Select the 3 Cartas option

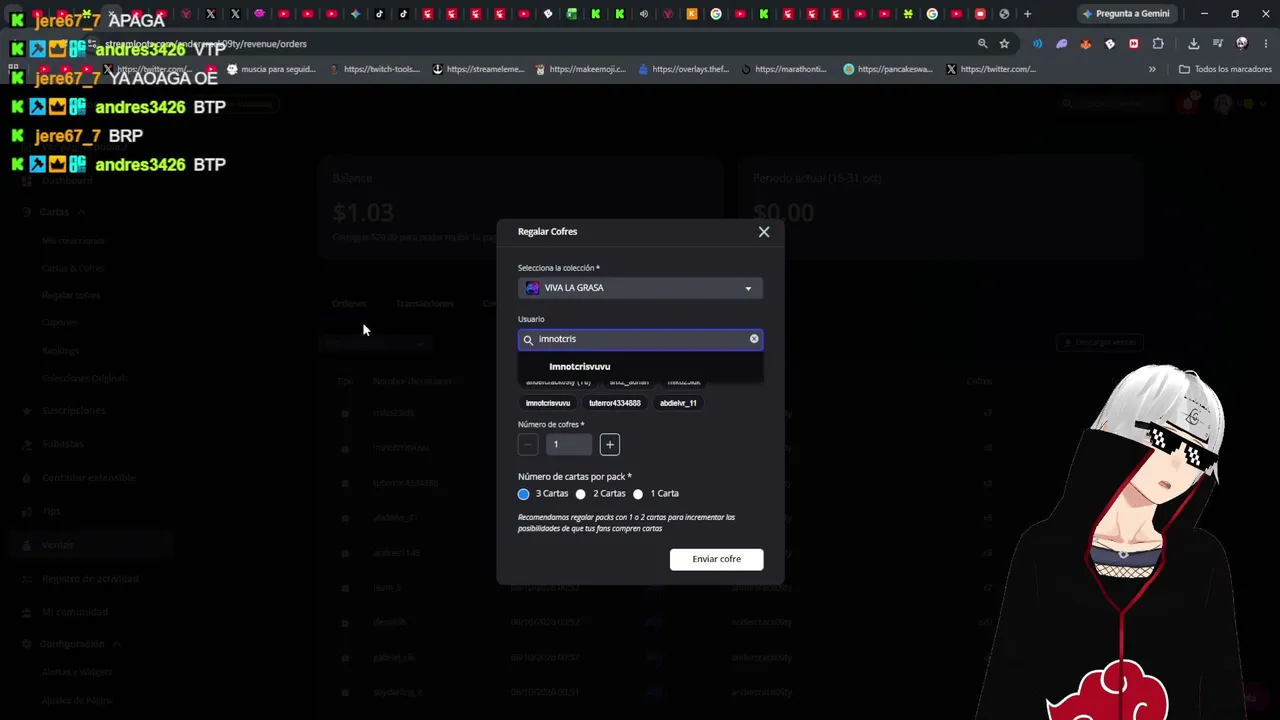(x=523, y=494)
